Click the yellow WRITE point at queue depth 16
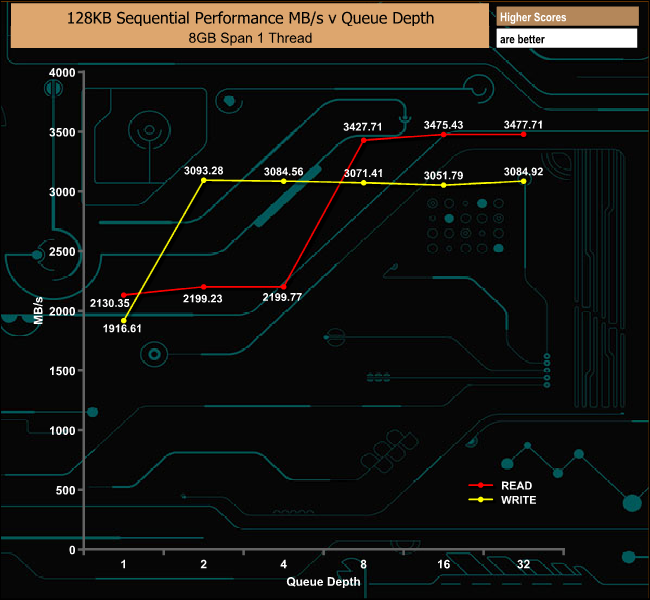The height and width of the screenshot is (600, 650). 444,185
